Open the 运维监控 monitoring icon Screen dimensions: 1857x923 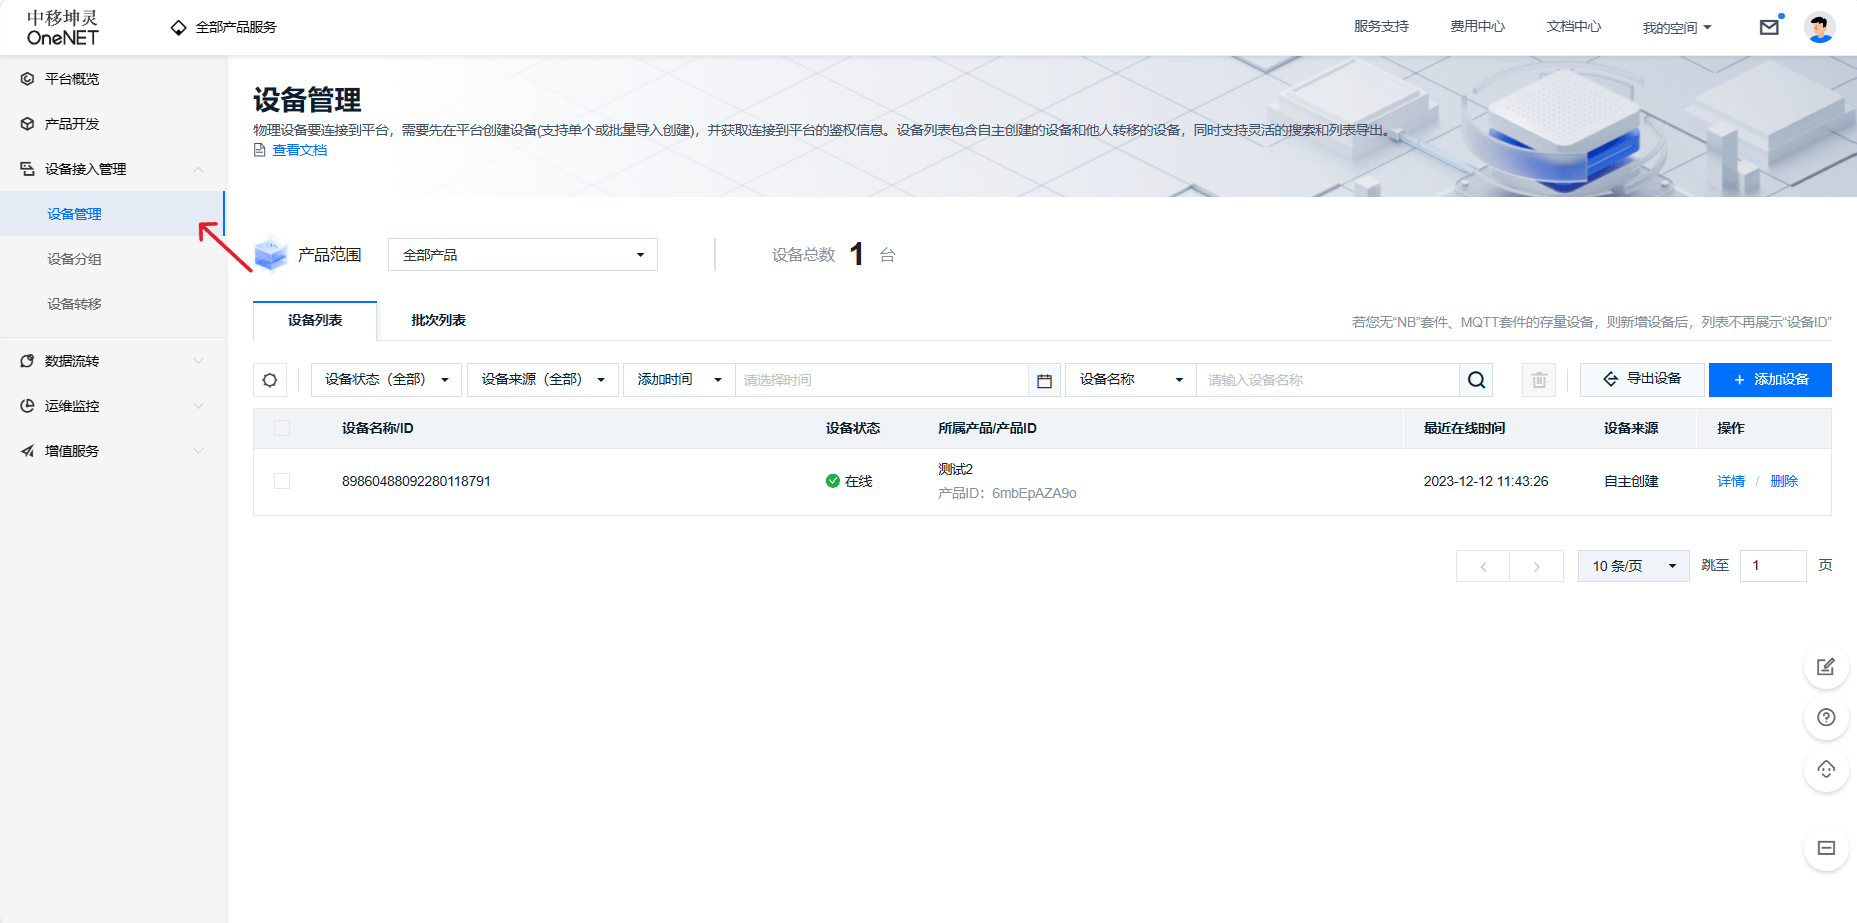pyautogui.click(x=27, y=405)
